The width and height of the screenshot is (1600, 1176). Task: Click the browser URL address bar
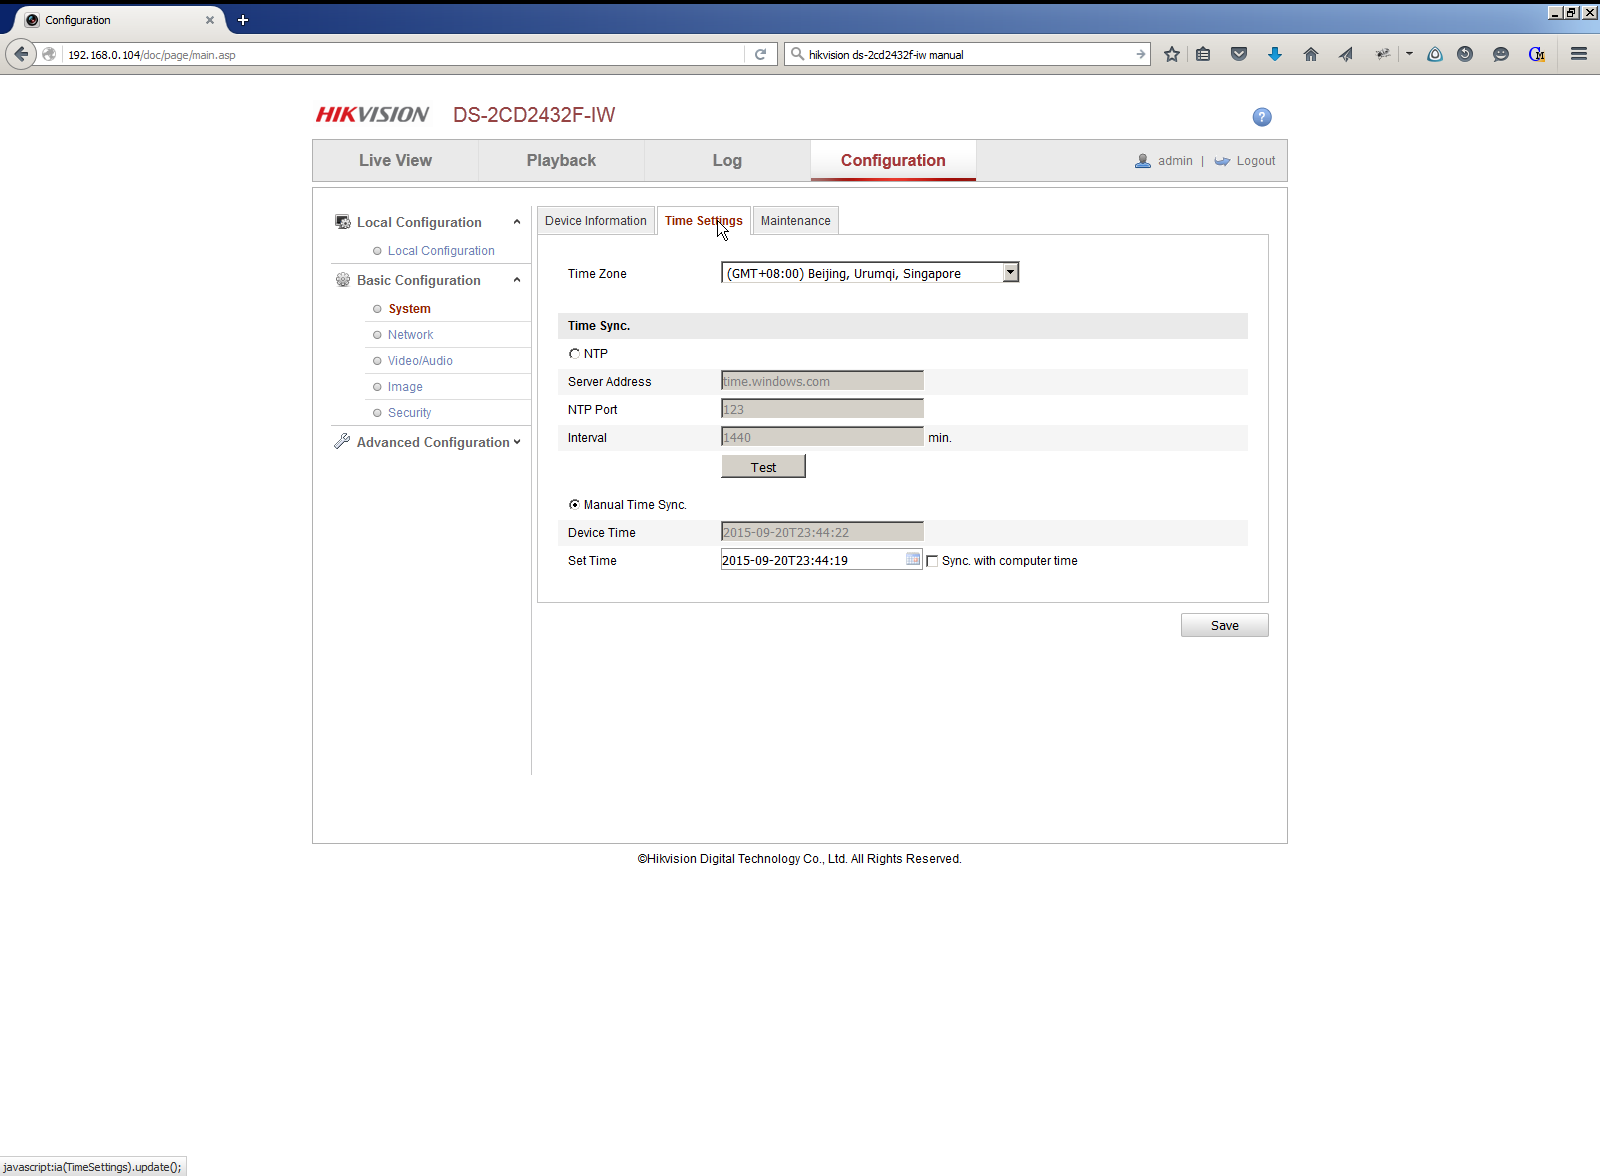click(x=404, y=54)
